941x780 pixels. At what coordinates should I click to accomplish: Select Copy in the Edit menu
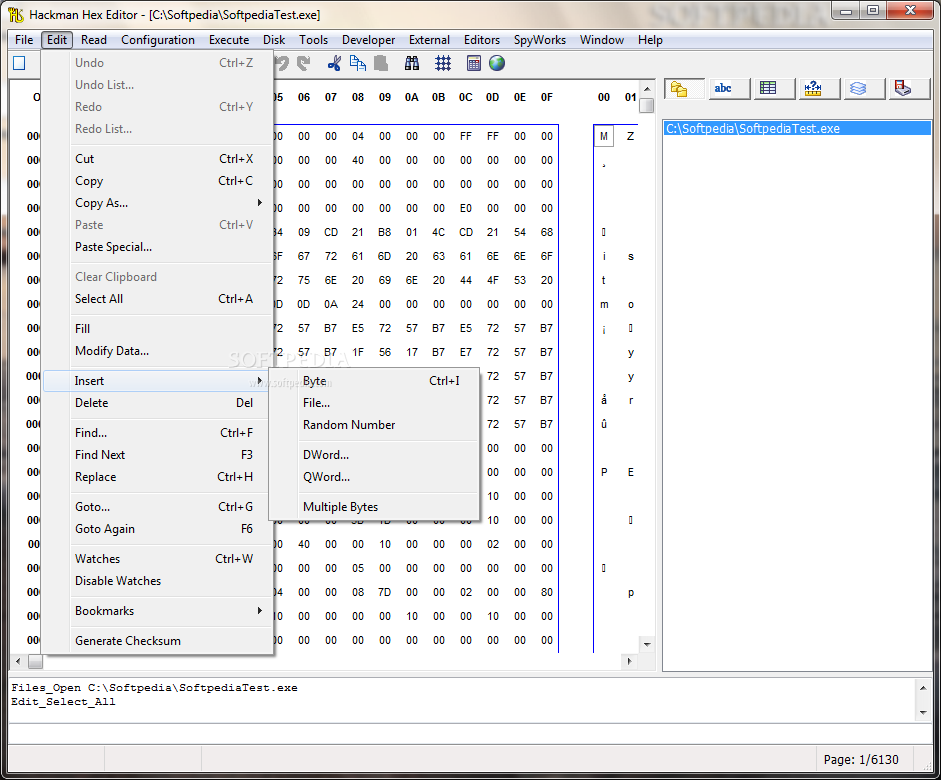(x=158, y=181)
